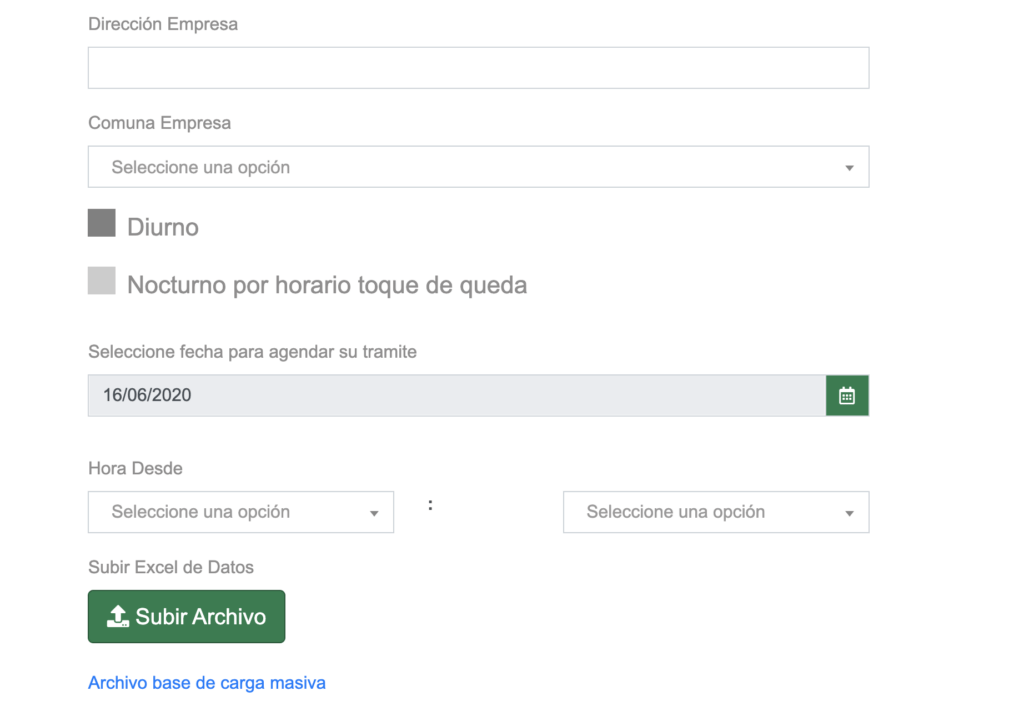Click the hour dropdown arrow under Hora Desde
Screen dimensions: 1024x701
[374, 513]
